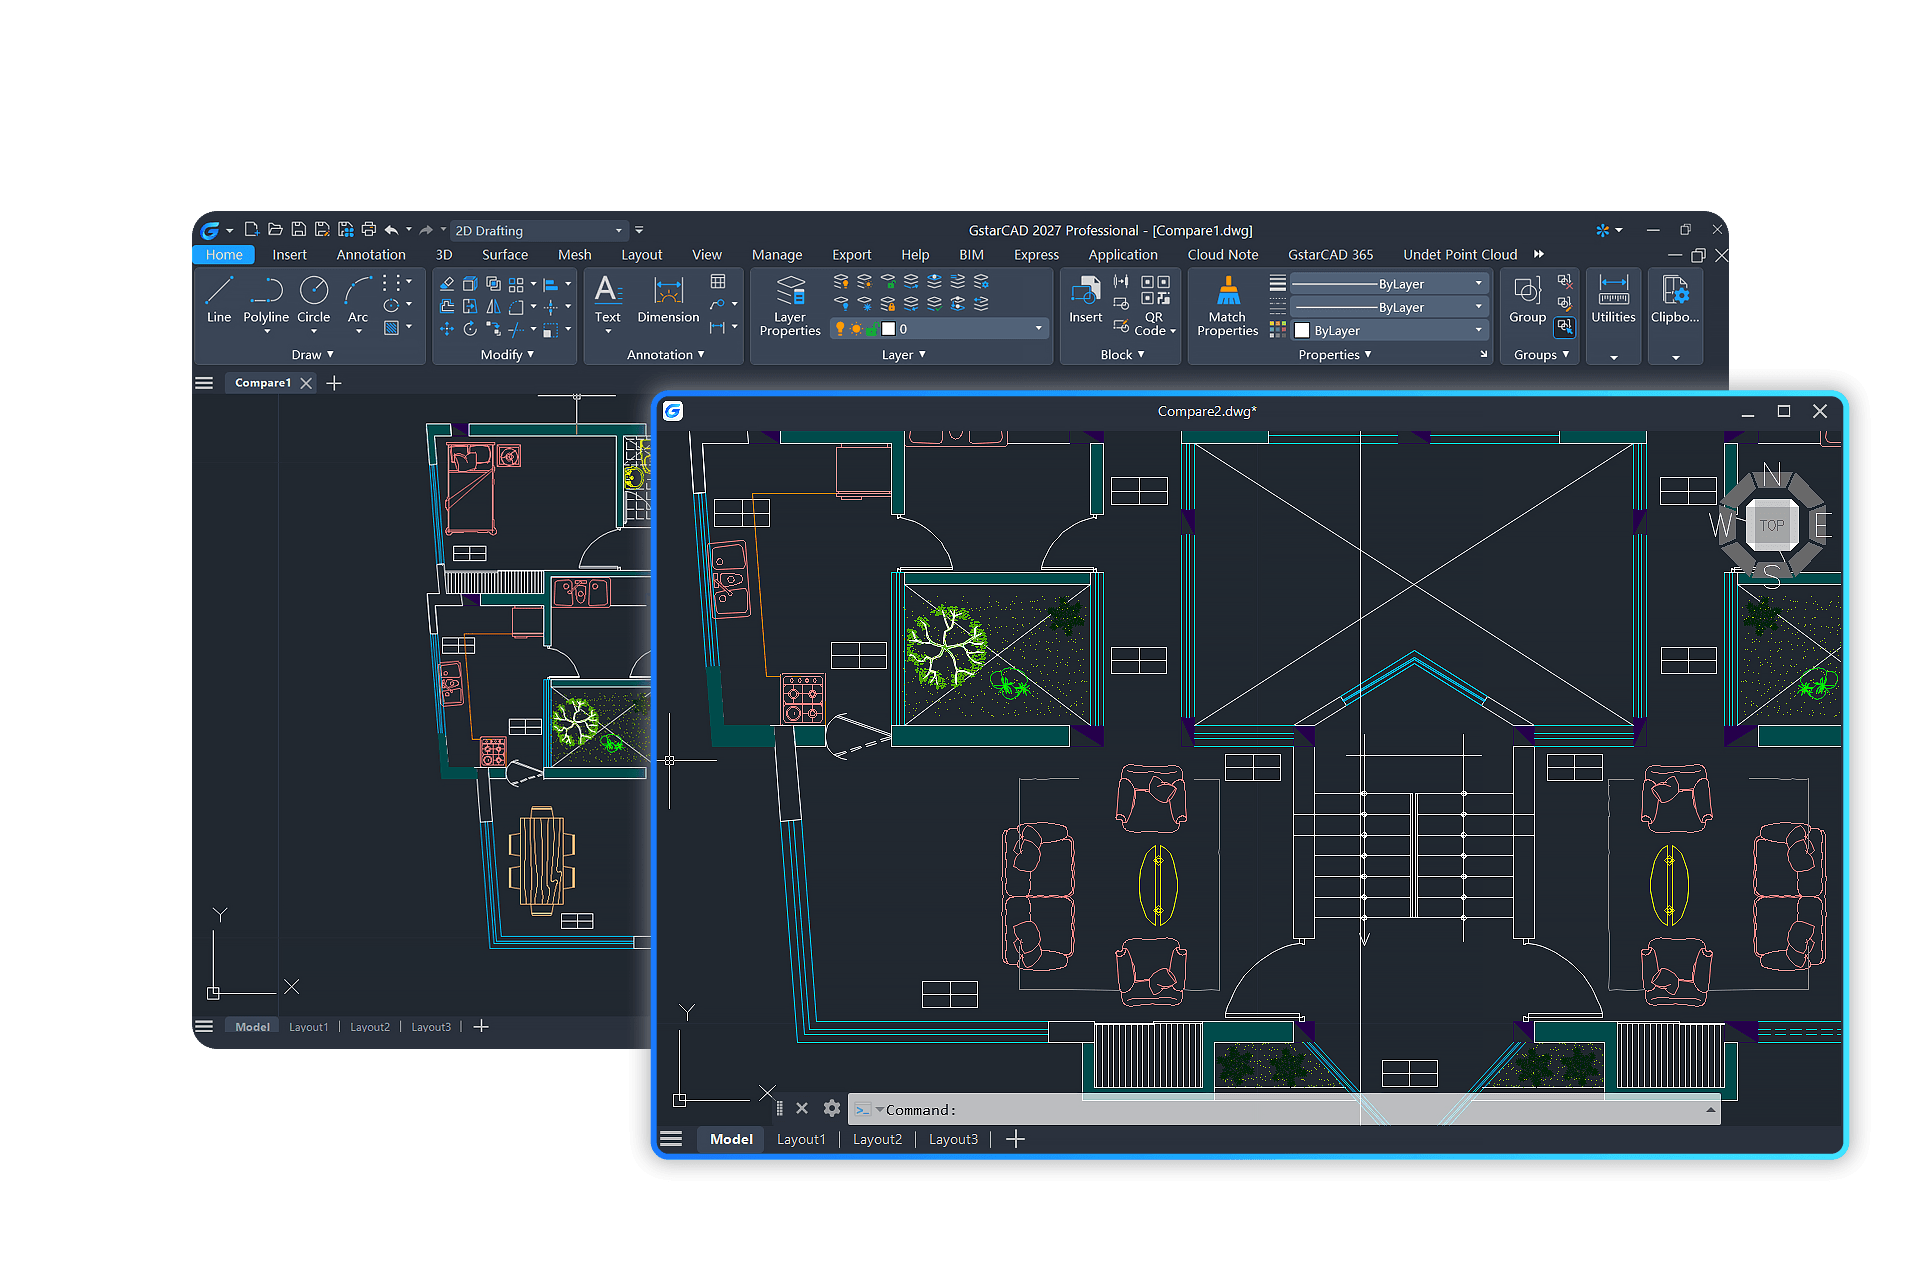Open hamburger menu in Compare2 status bar
Screen dimensions: 1920x1261
click(671, 1139)
